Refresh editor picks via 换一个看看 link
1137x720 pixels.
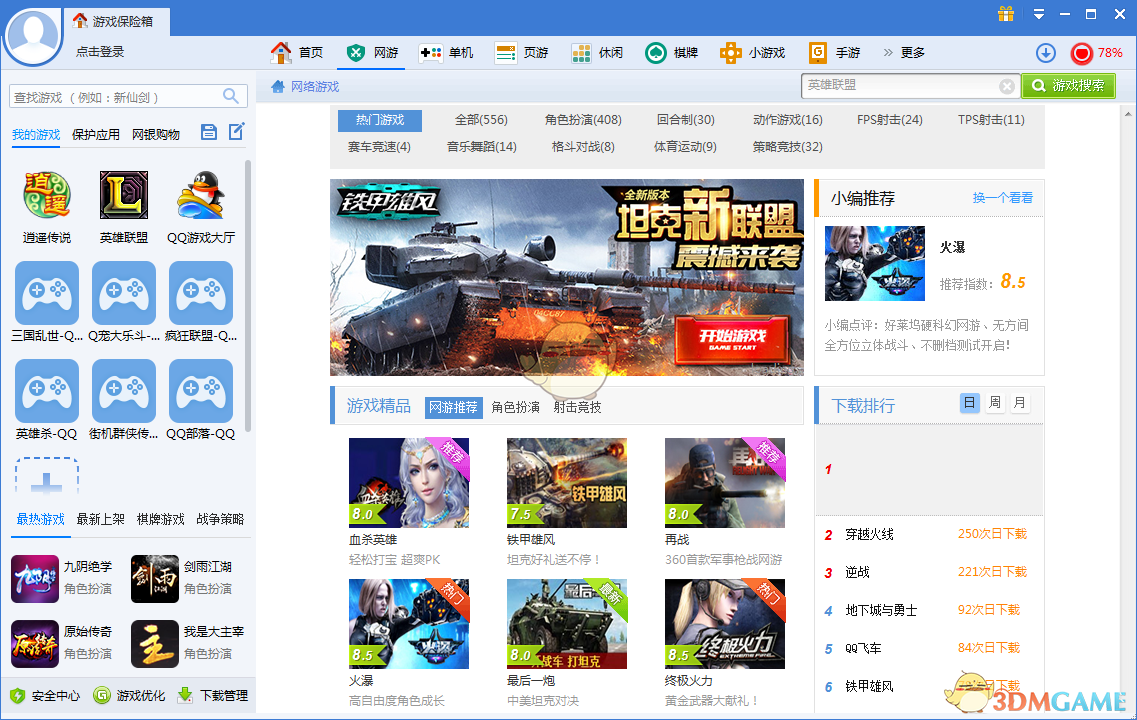1001,198
